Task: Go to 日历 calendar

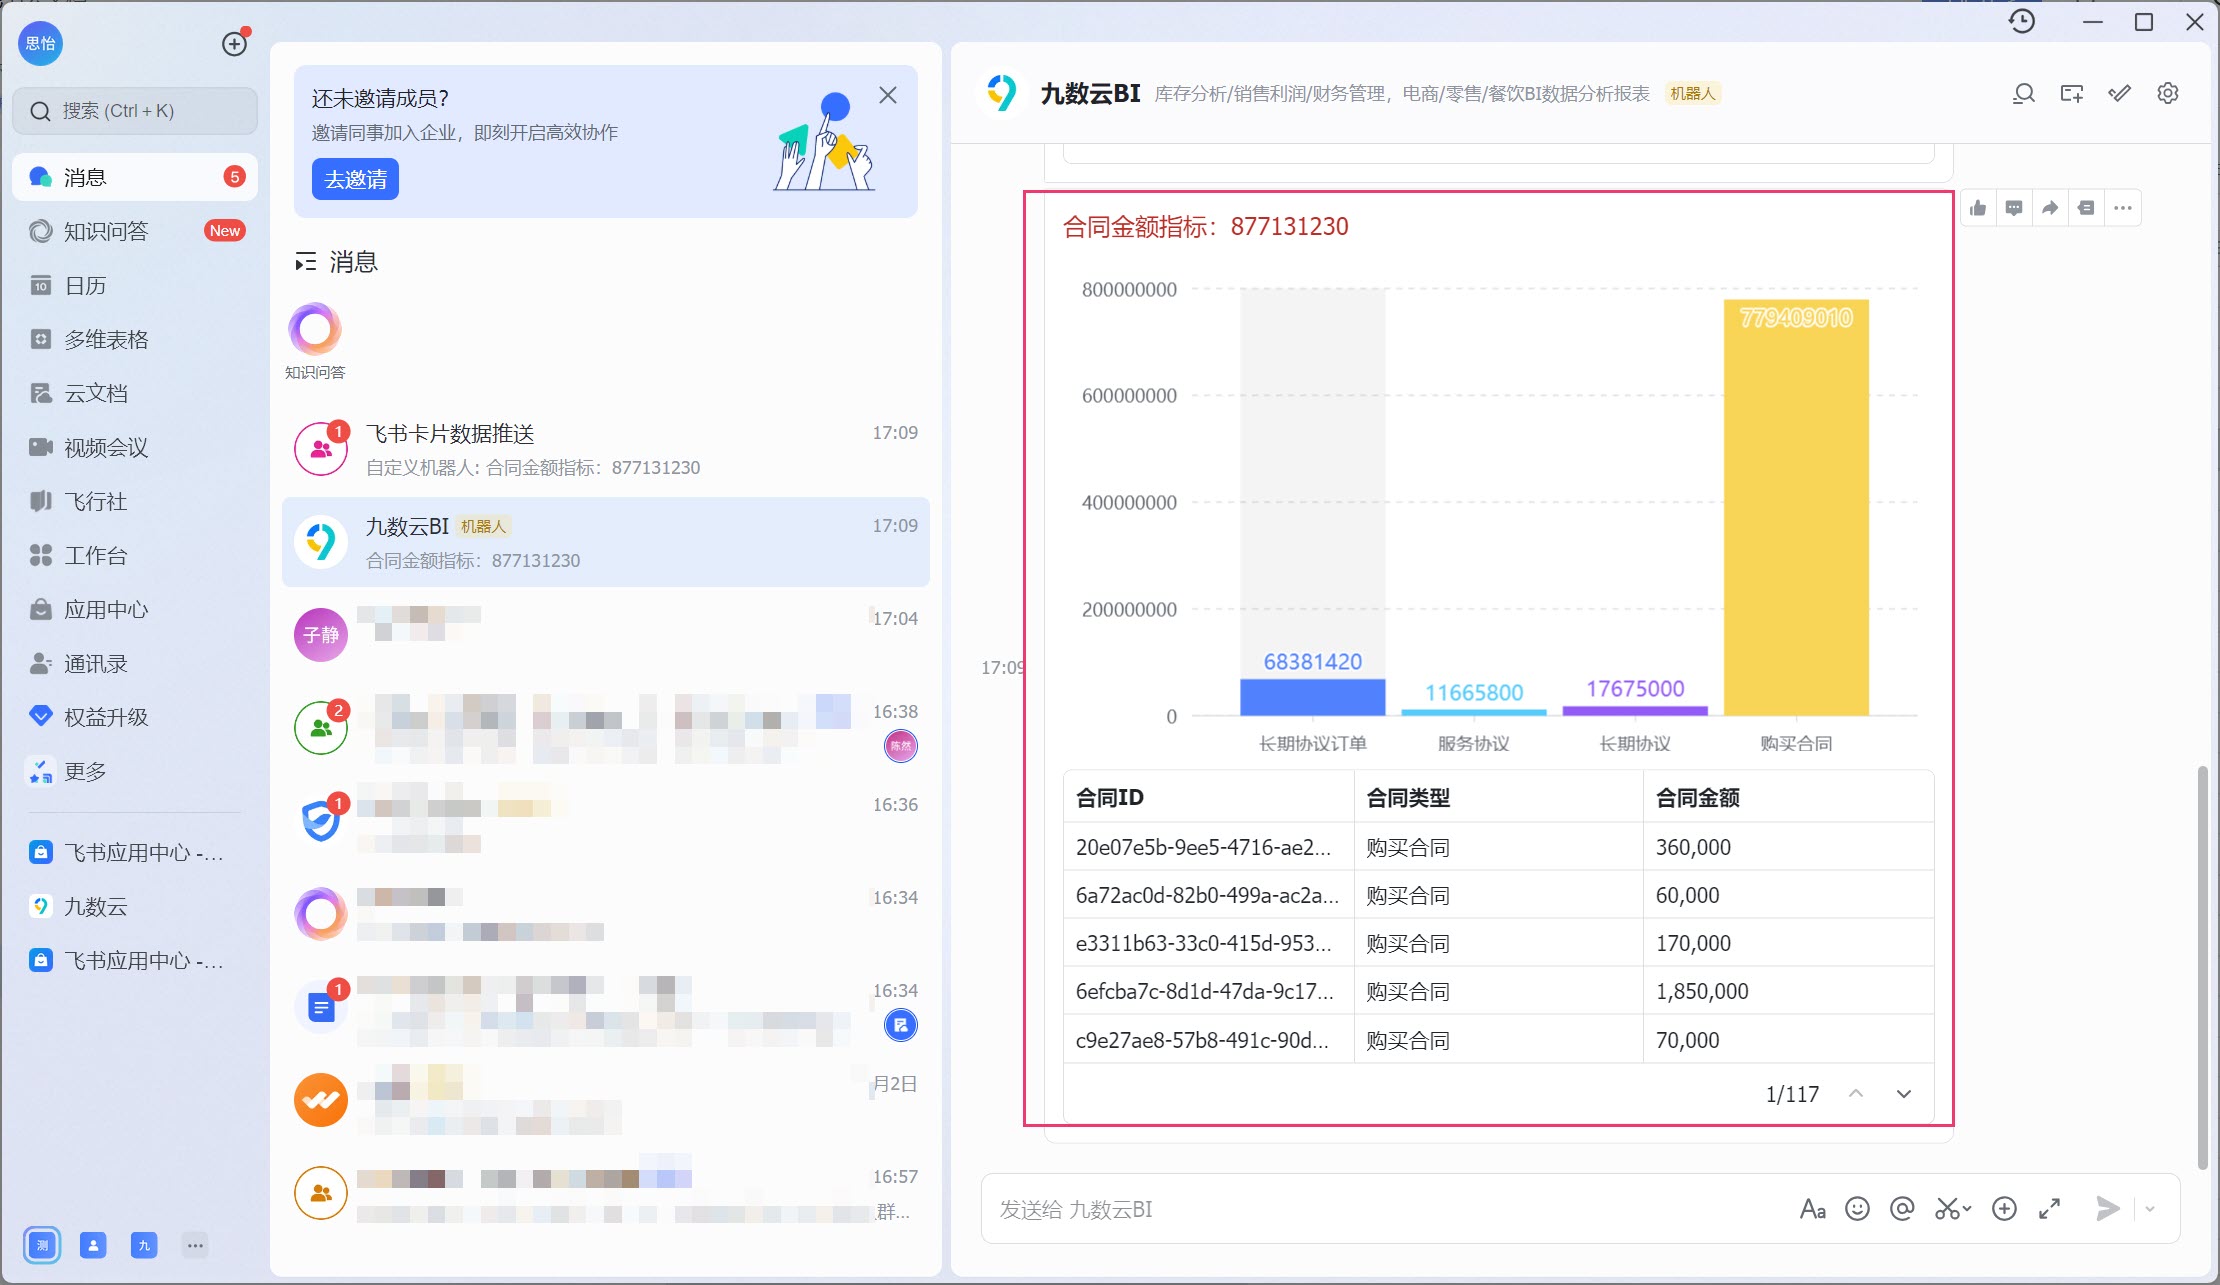Action: 135,285
